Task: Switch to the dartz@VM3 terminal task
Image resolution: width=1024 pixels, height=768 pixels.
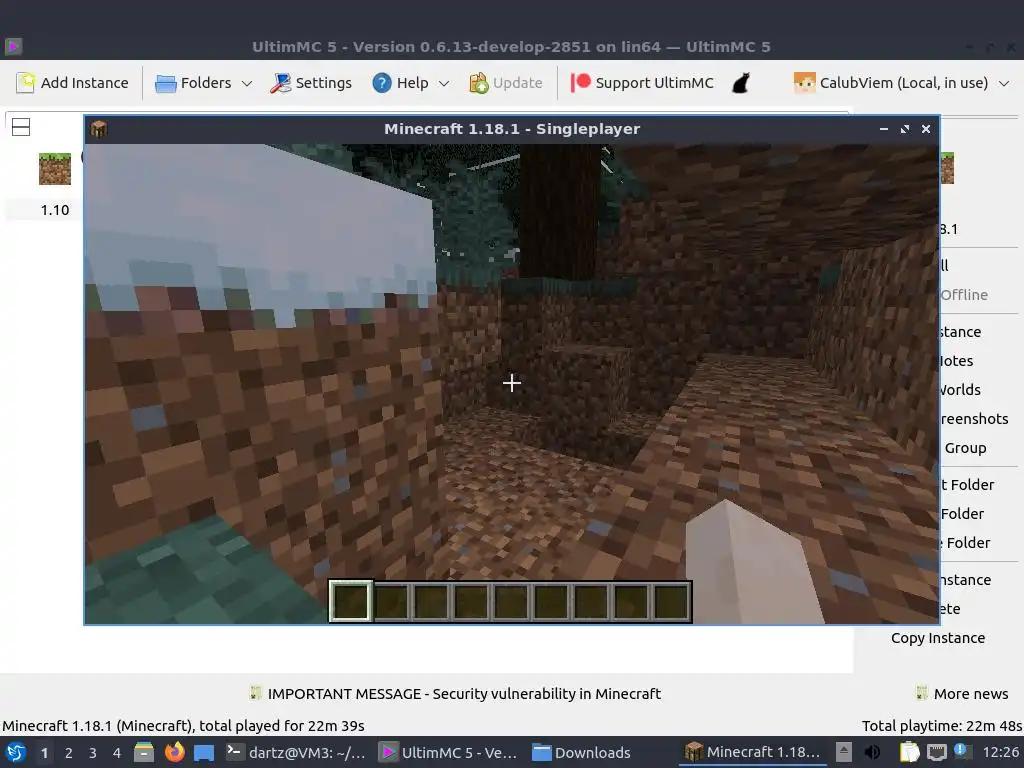Action: 296,752
